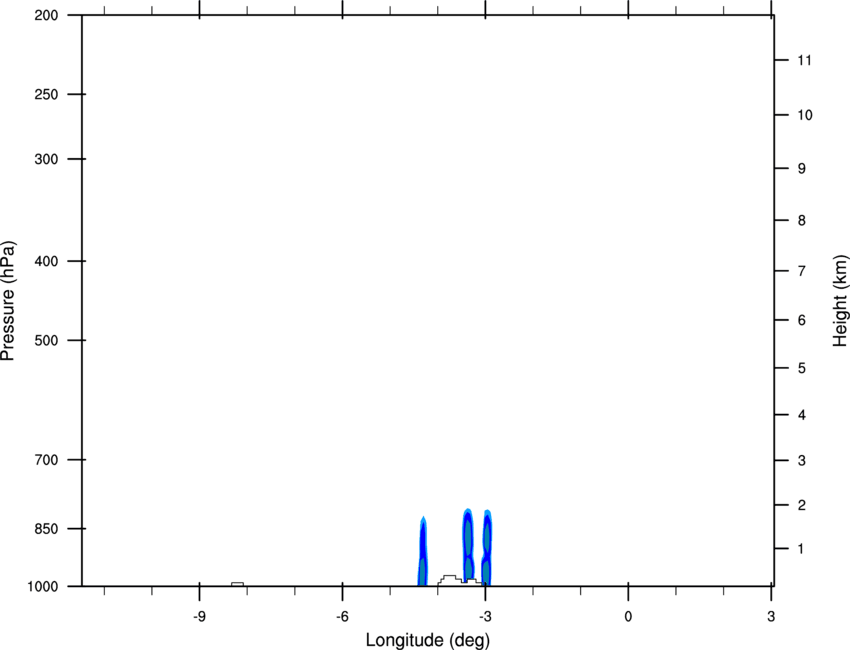Click height tick label 8
Image resolution: width=850 pixels, height=650 pixels.
802,221
